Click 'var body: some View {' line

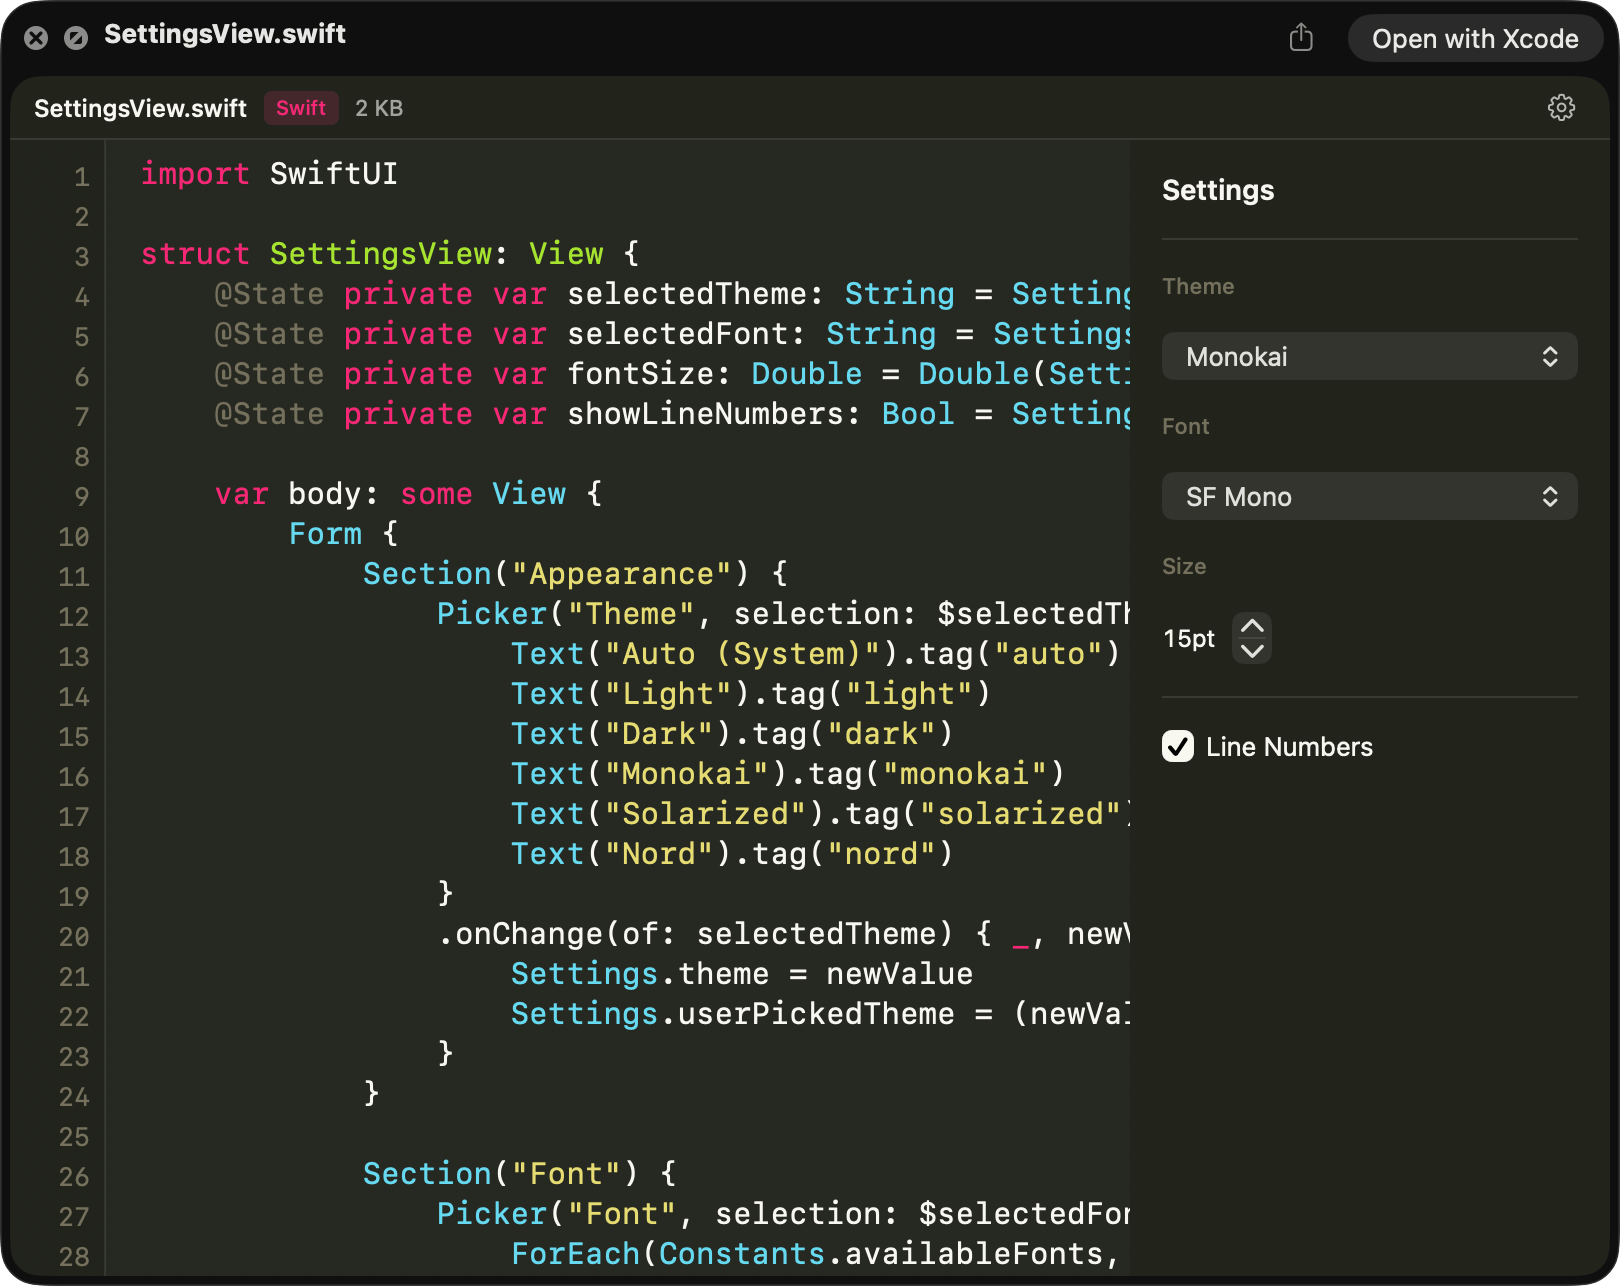click(x=409, y=494)
